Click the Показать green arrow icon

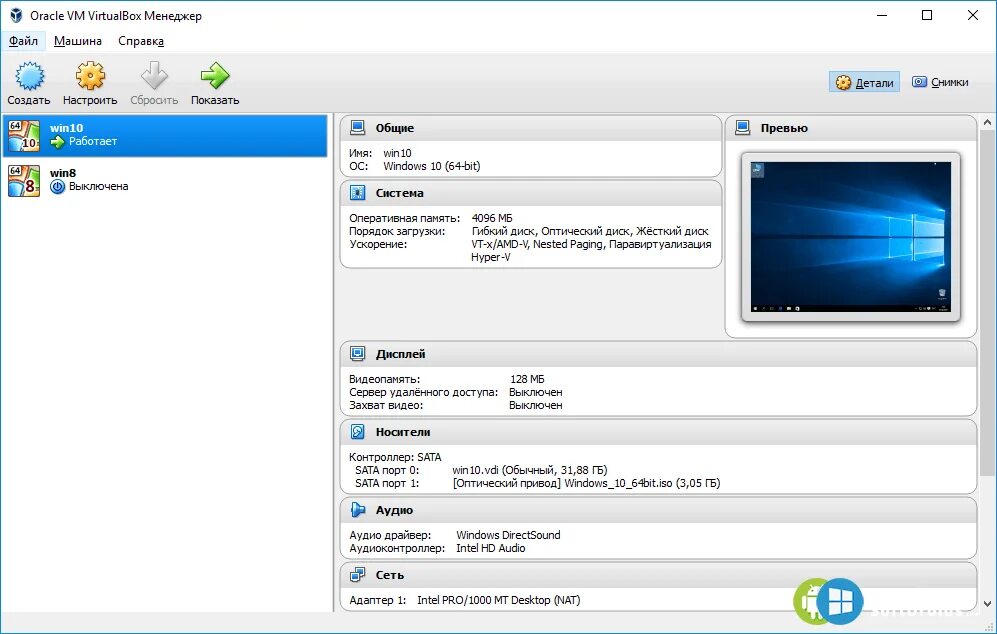[215, 76]
